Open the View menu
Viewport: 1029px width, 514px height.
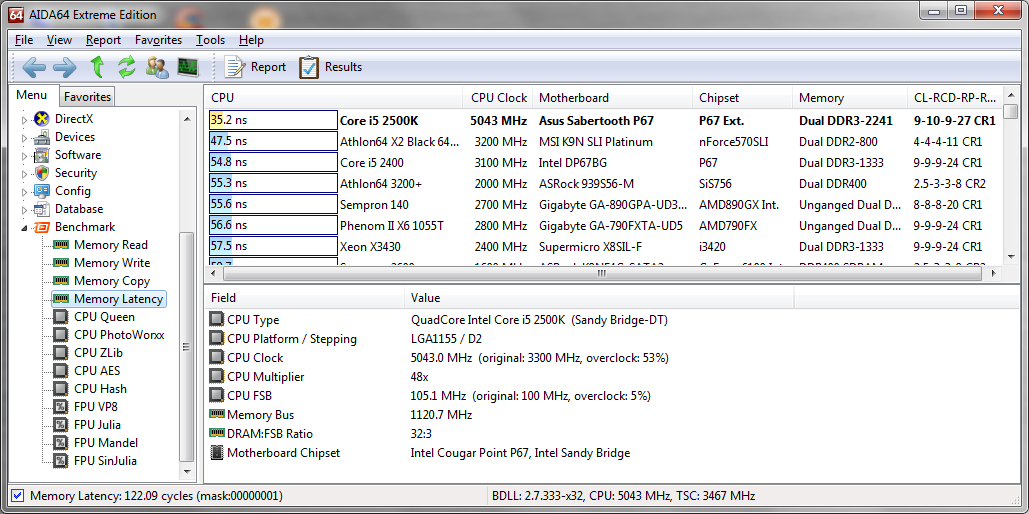60,40
